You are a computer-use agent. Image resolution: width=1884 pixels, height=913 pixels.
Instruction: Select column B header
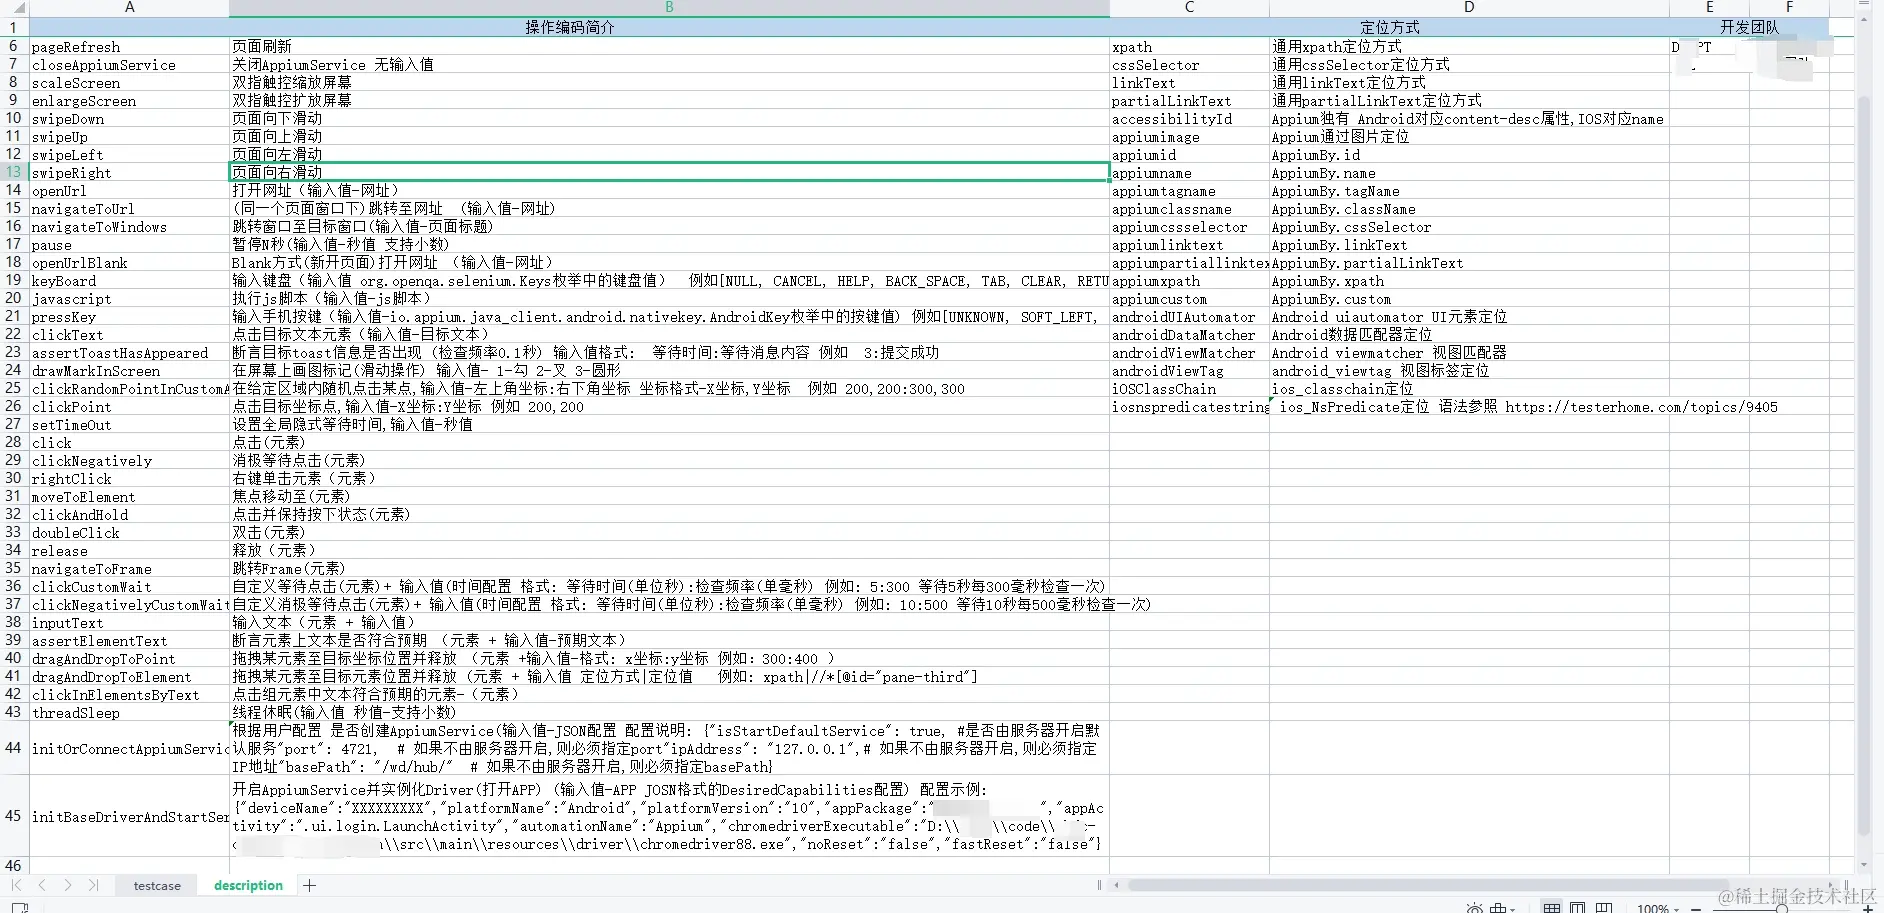pyautogui.click(x=669, y=8)
